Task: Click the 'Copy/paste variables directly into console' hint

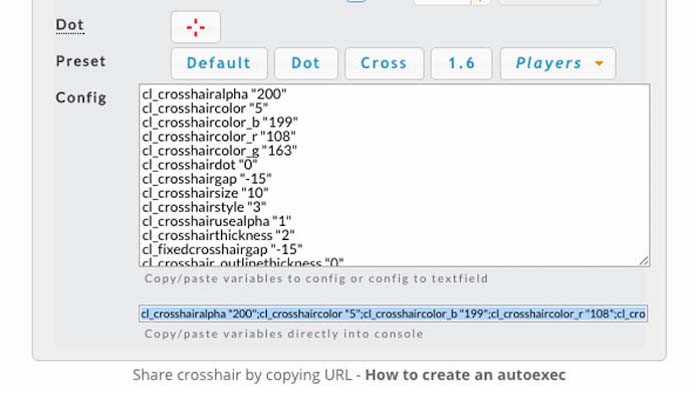Action: coord(284,334)
